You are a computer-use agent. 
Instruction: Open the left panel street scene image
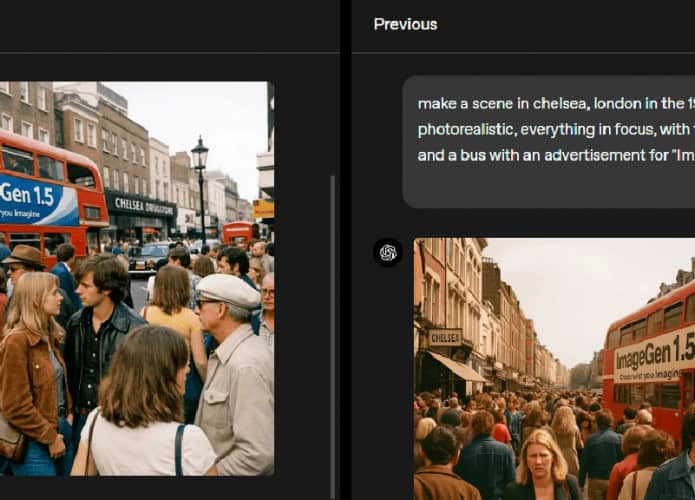pyautogui.click(x=136, y=278)
